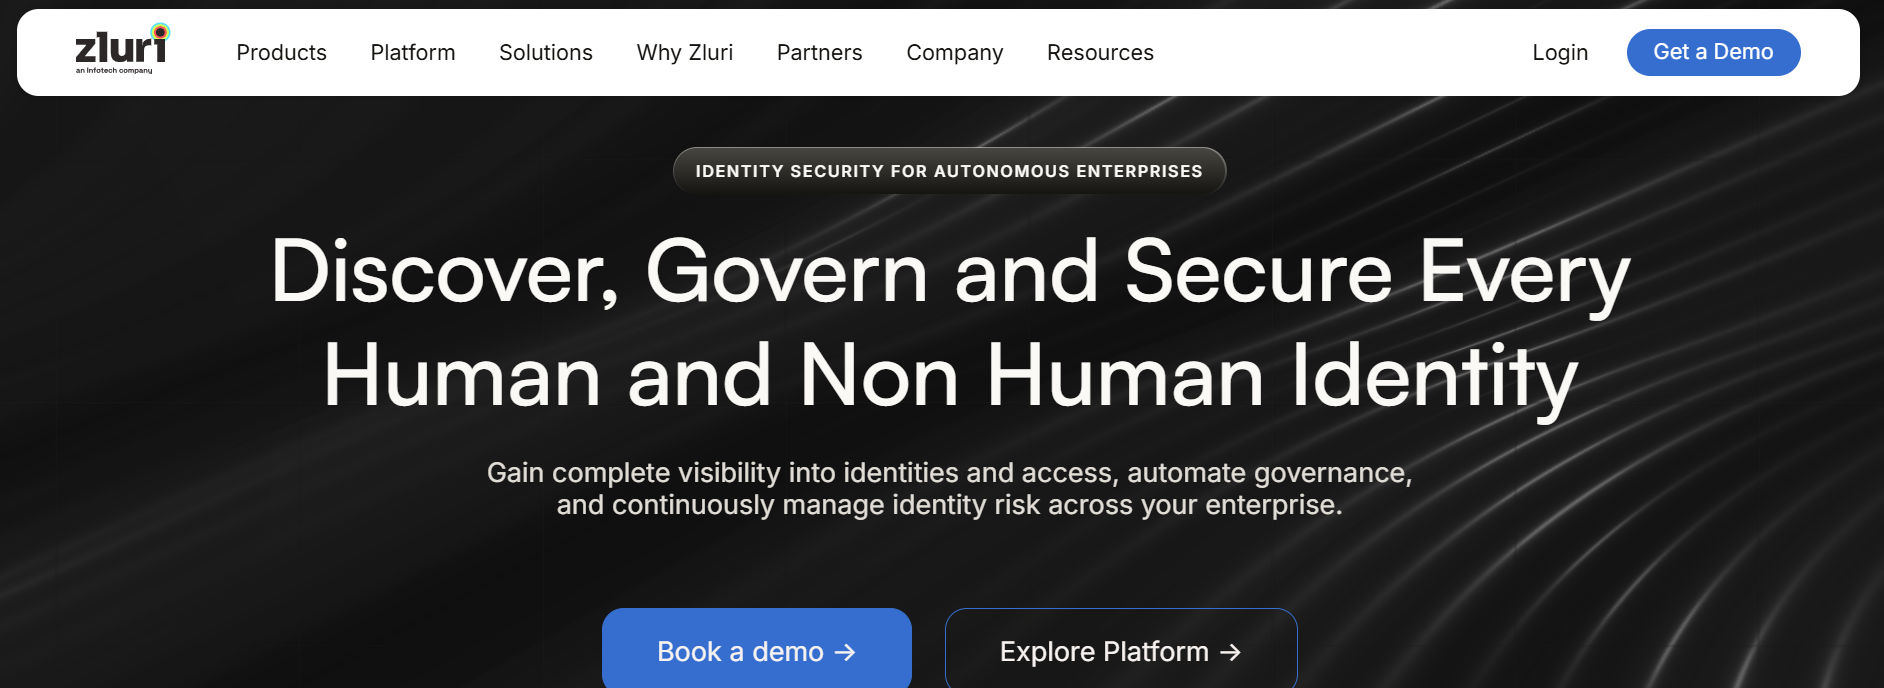This screenshot has width=1884, height=688.
Task: Open the Products menu
Action: [x=281, y=53]
